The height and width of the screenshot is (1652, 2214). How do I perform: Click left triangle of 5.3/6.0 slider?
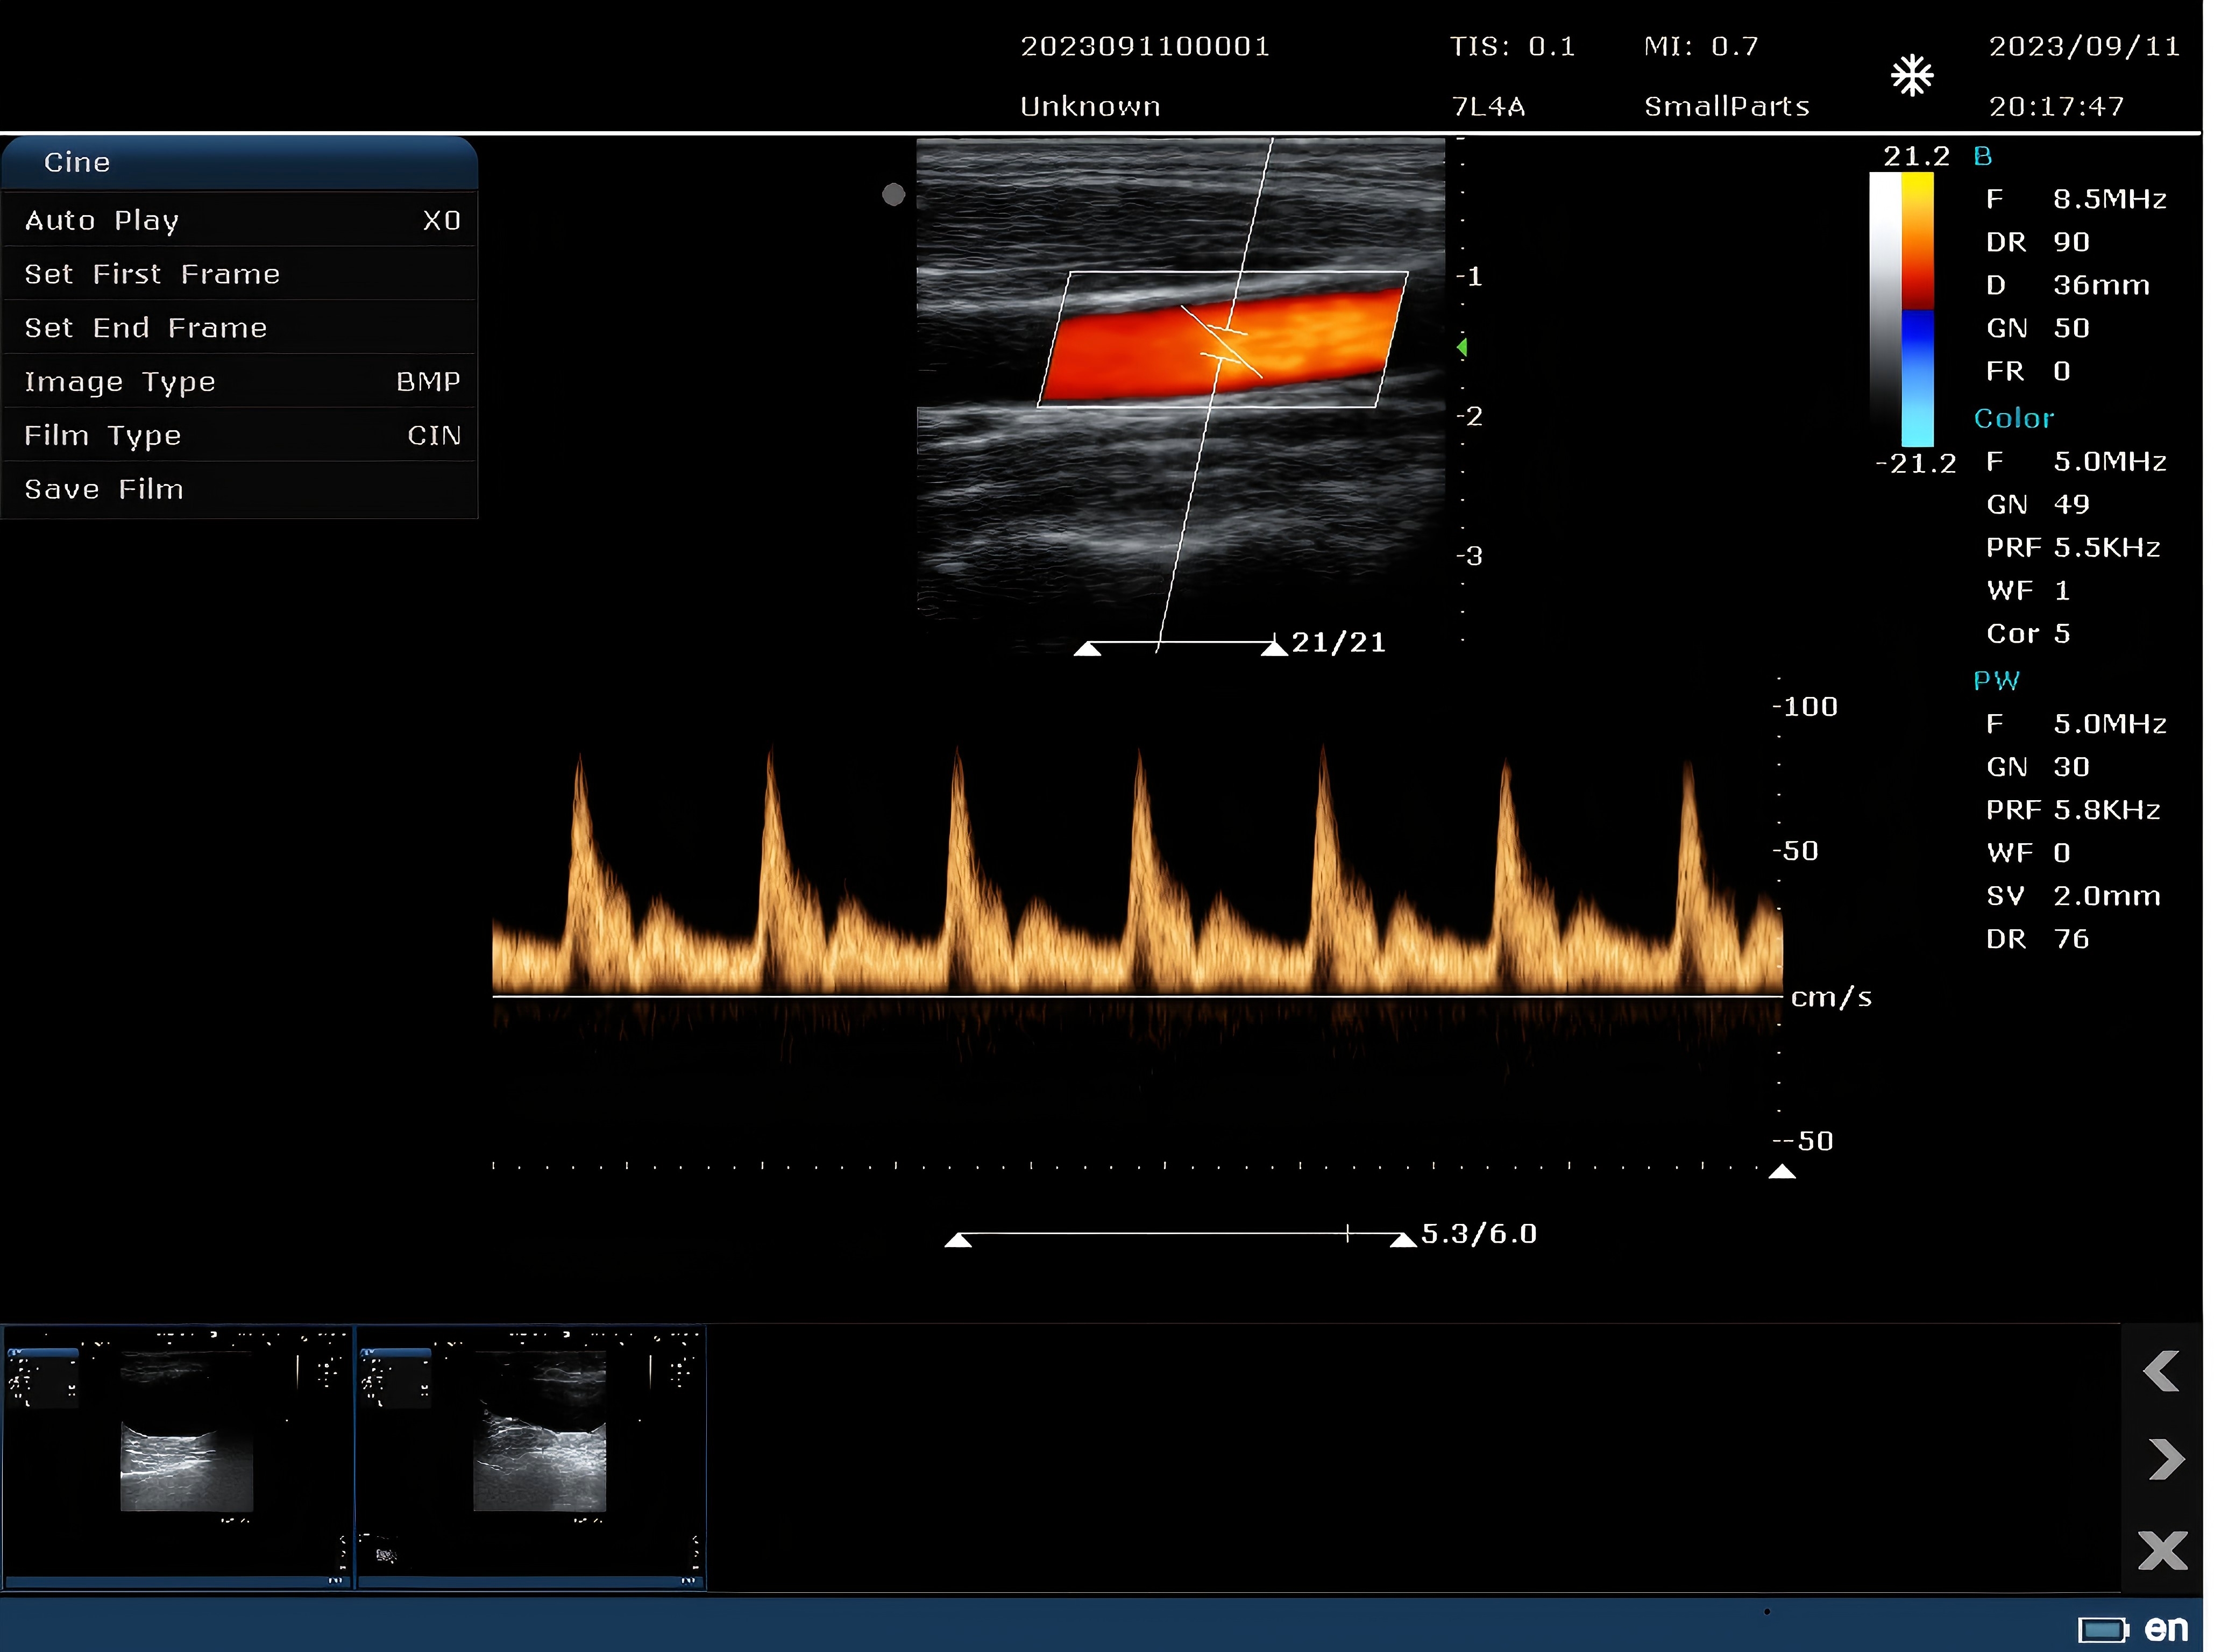958,1240
